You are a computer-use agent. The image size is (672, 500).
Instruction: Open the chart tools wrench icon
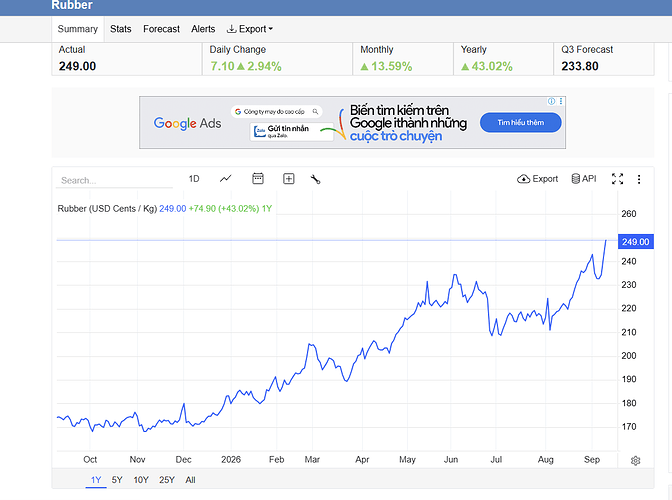point(315,179)
